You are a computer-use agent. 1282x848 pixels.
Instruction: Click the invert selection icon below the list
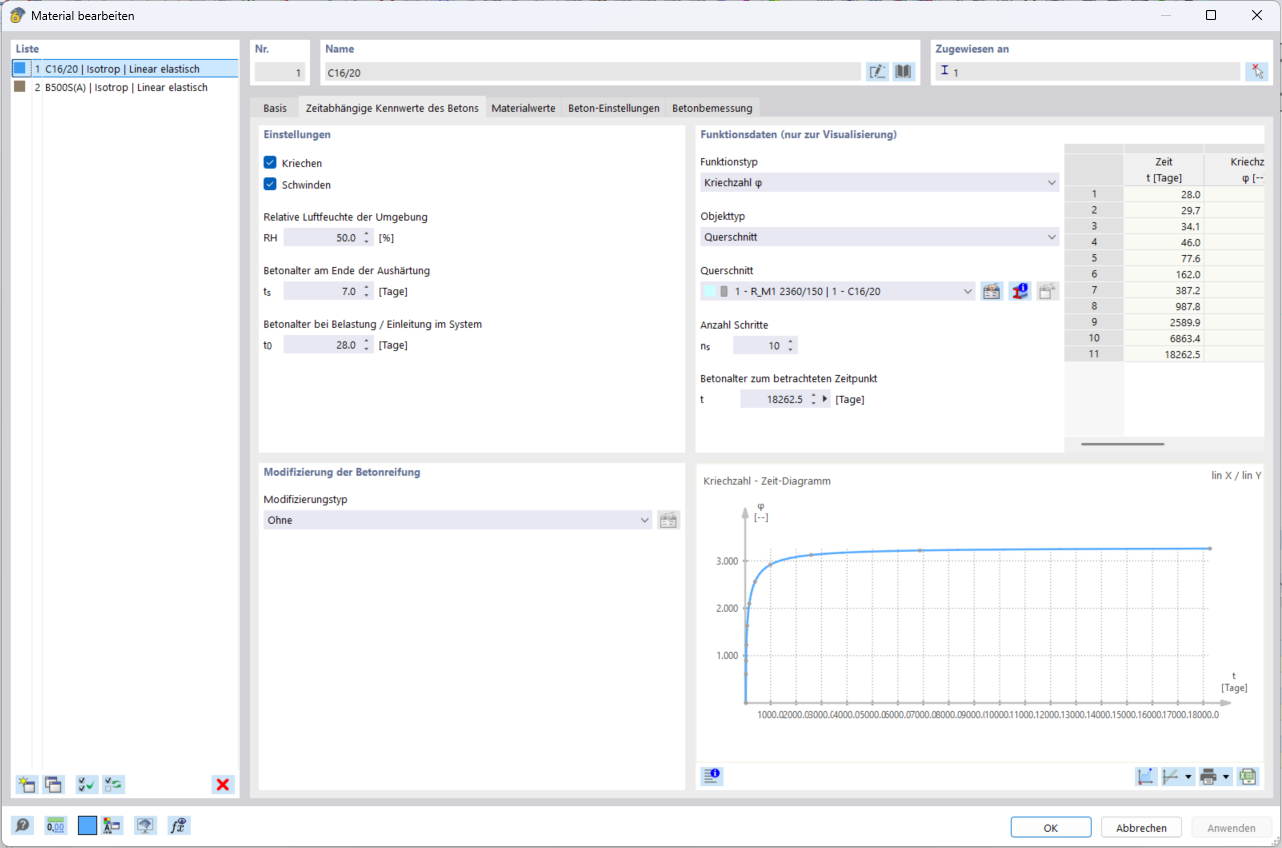pos(114,785)
